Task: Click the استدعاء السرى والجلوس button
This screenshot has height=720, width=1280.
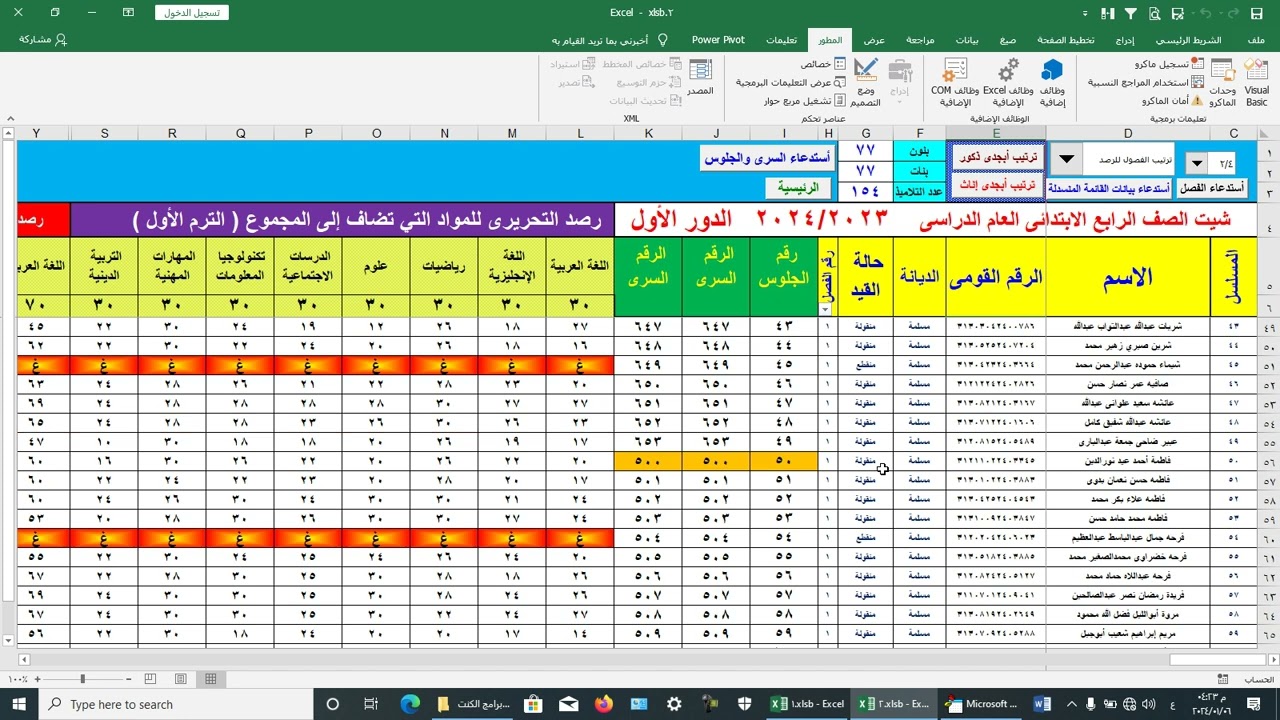Action: 766,158
